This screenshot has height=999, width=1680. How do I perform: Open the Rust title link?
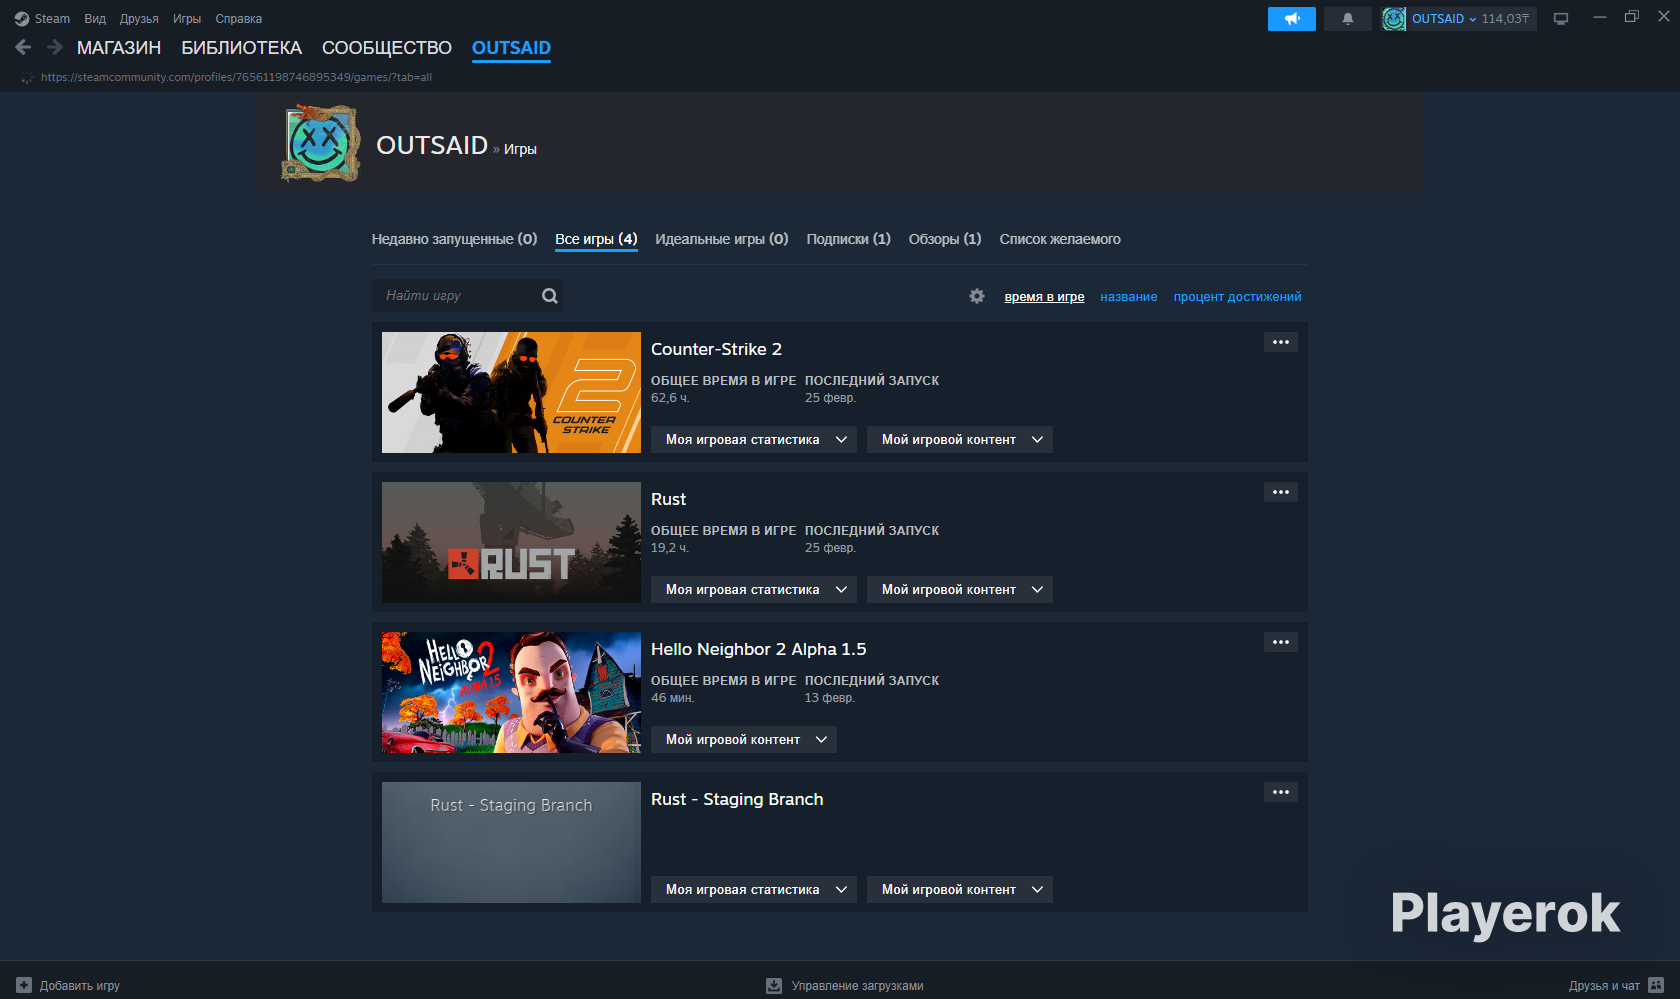point(668,499)
